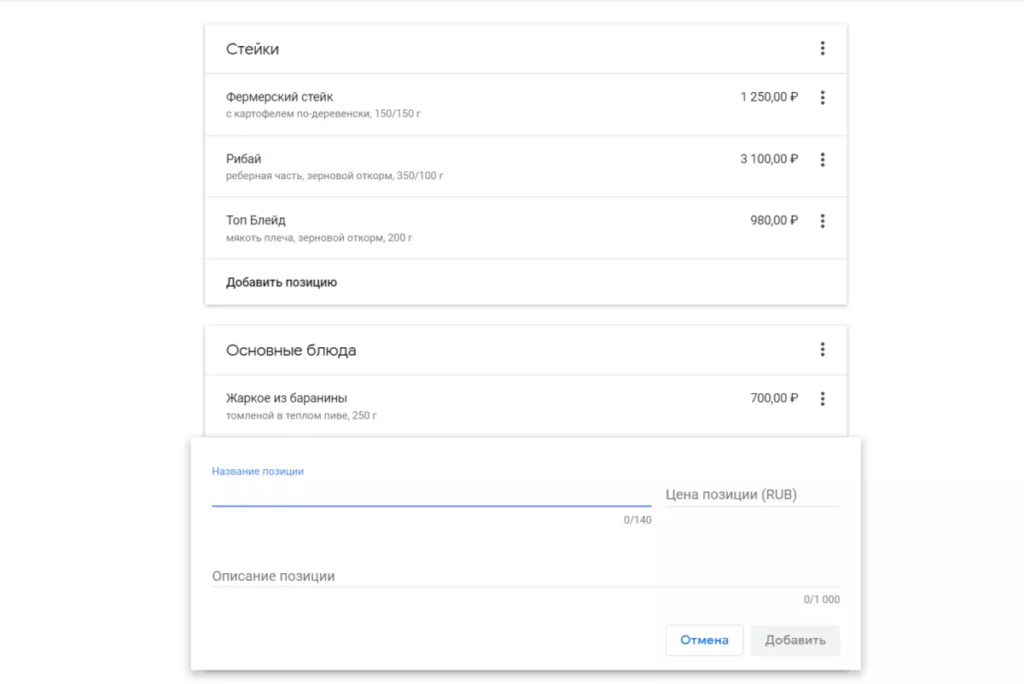
Task: Click Добавить позицию in the Стейки section
Action: tap(281, 283)
